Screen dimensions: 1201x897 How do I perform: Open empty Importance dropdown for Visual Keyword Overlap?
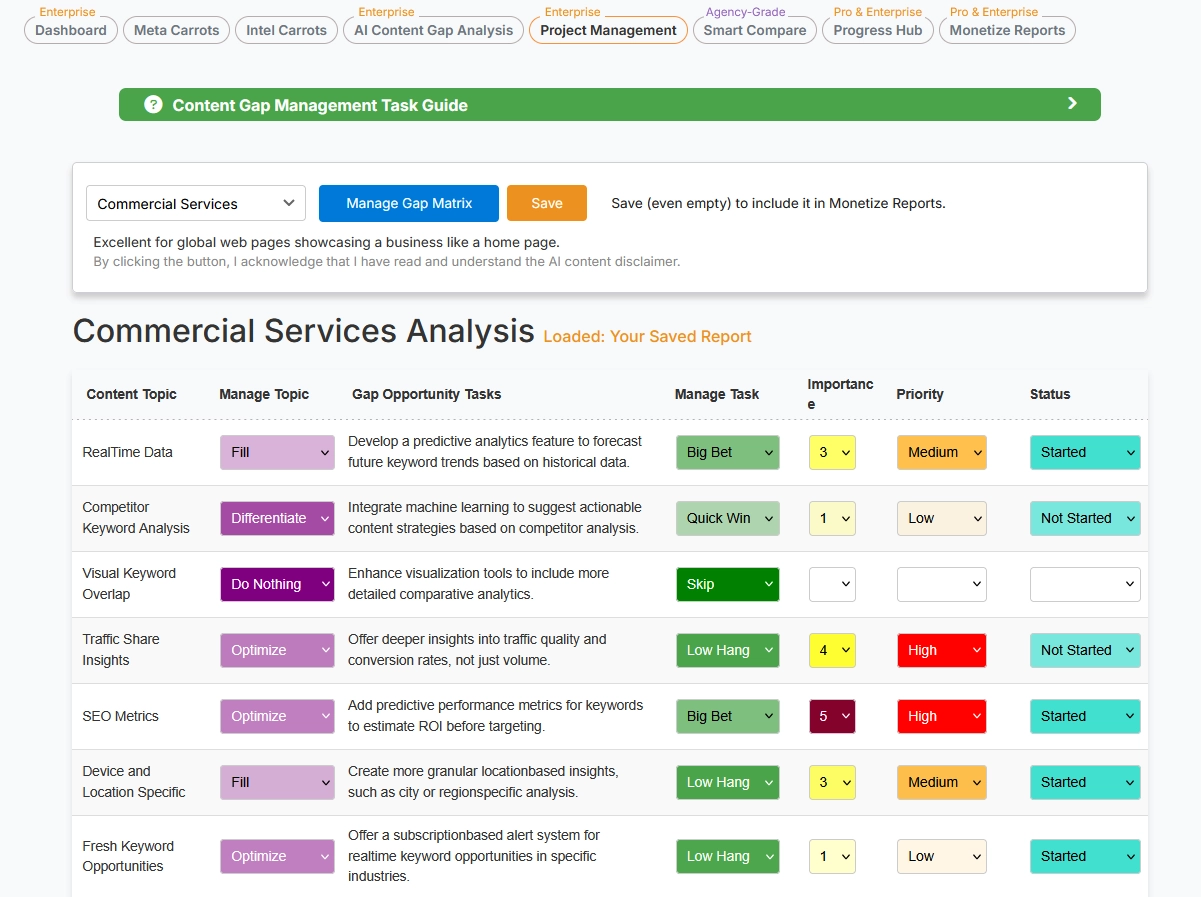[832, 584]
